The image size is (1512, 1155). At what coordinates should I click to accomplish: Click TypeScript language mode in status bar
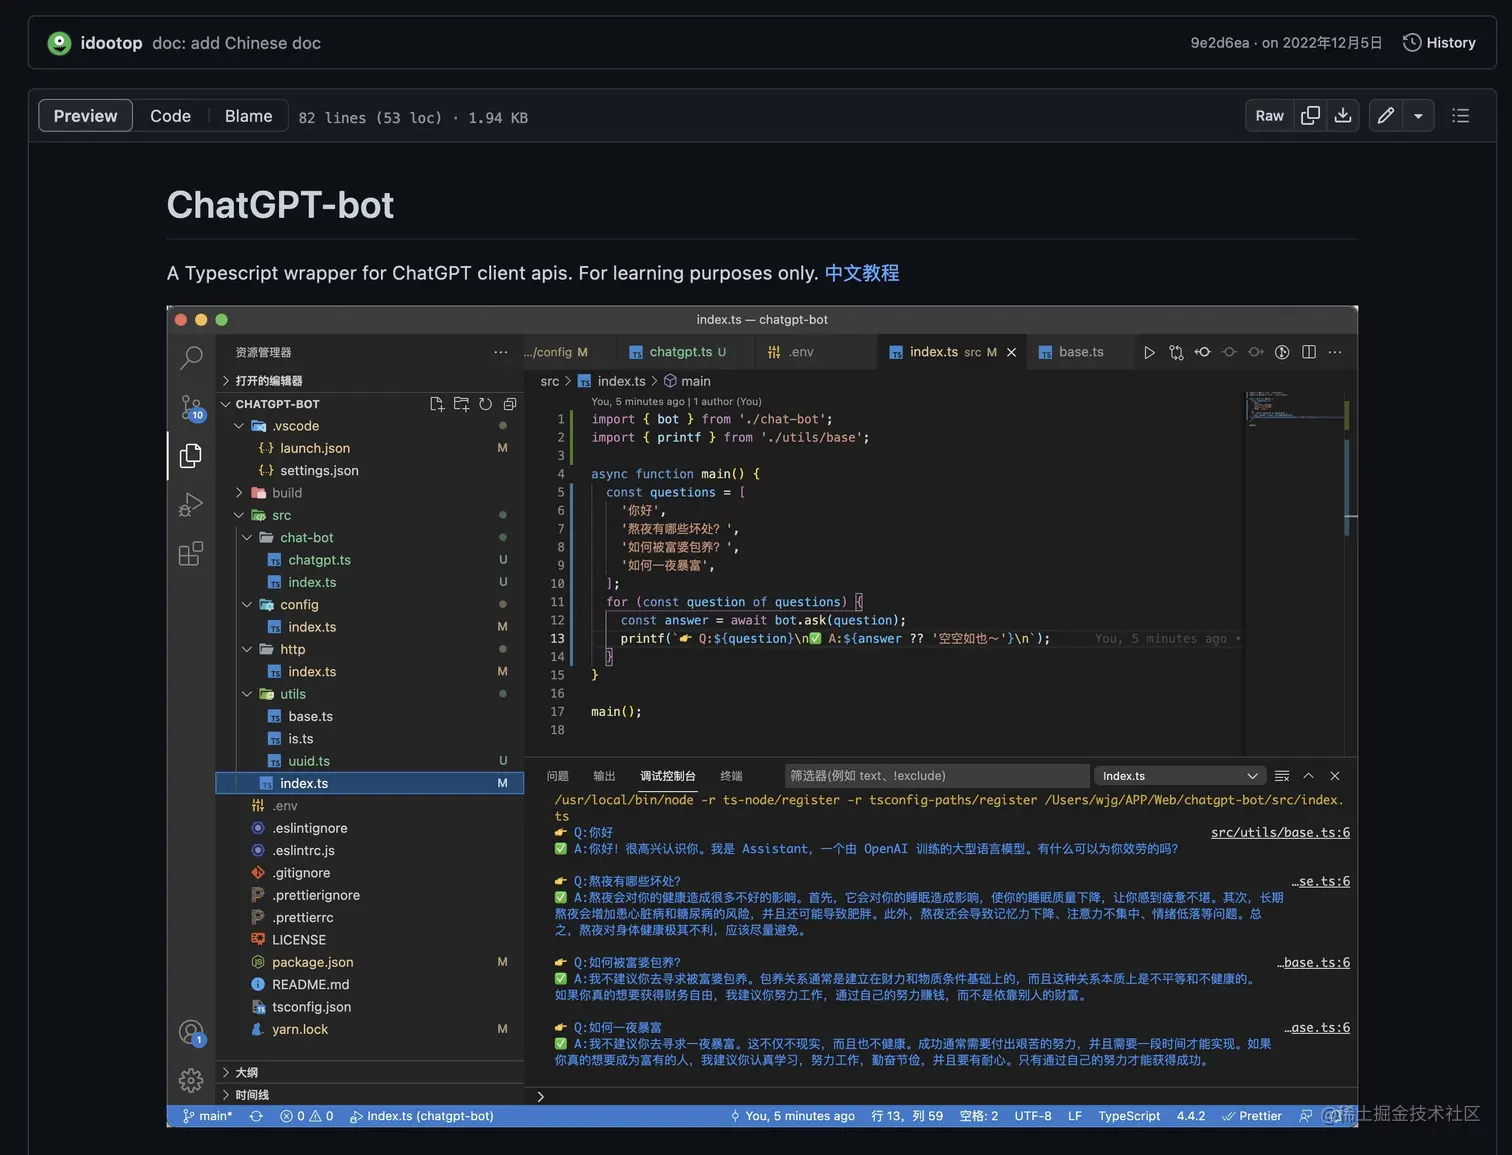(x=1129, y=1116)
